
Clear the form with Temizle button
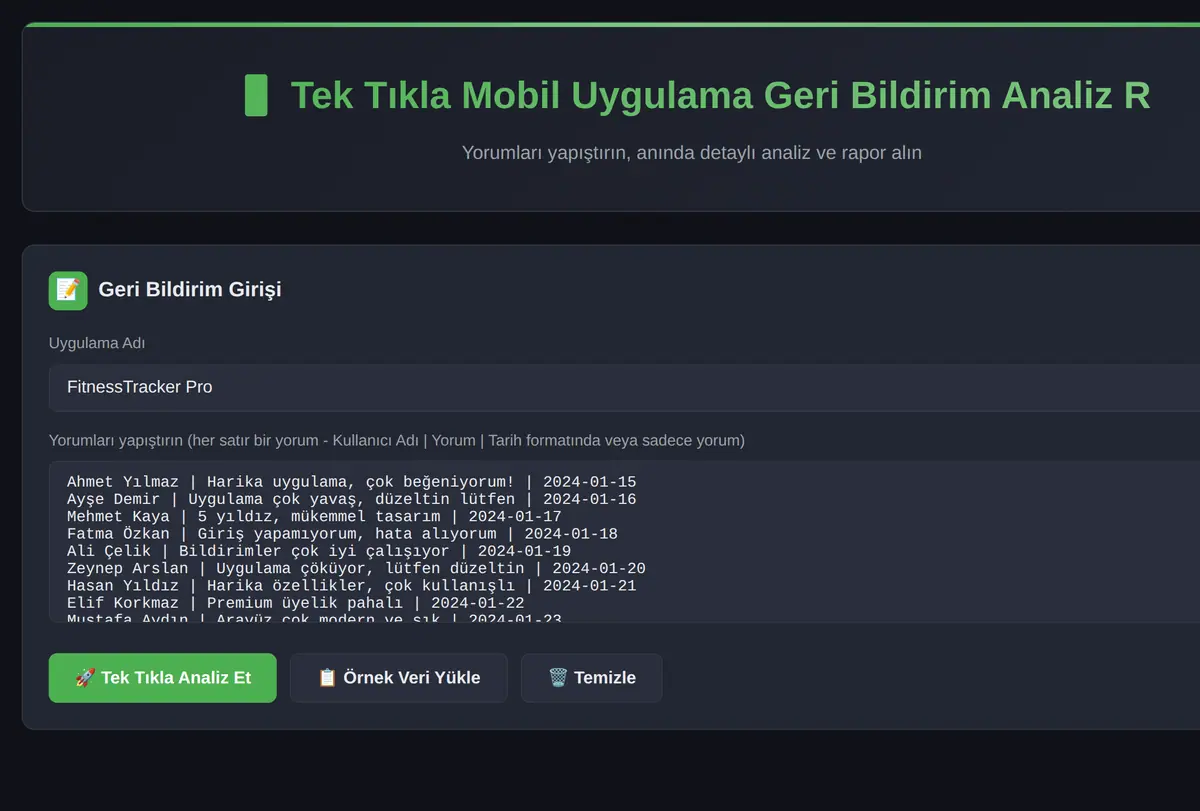tap(592, 678)
